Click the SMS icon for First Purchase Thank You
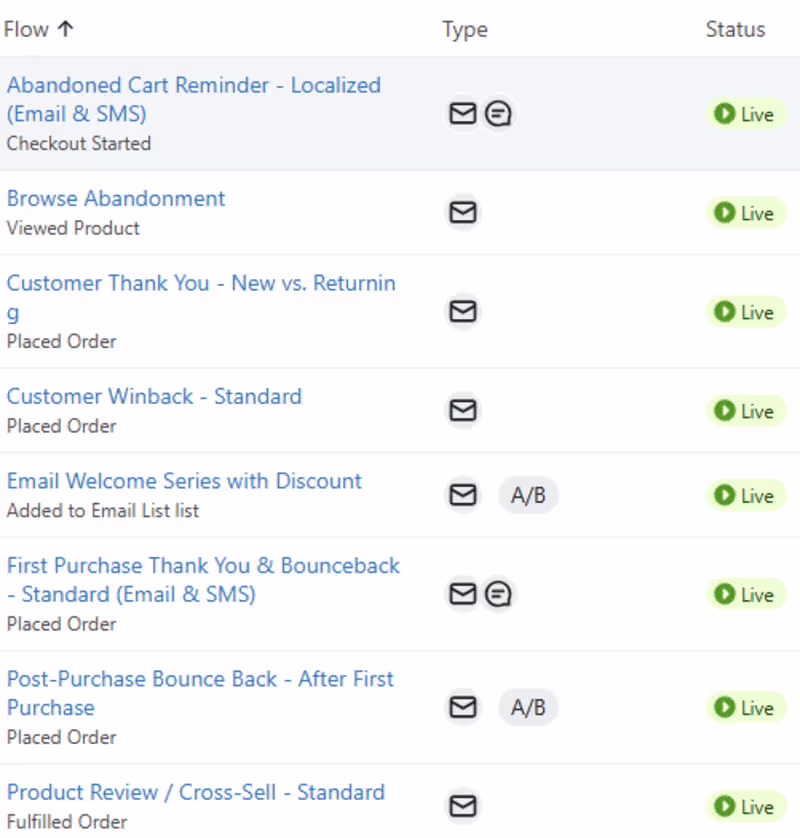This screenshot has height=838, width=800. coord(497,593)
